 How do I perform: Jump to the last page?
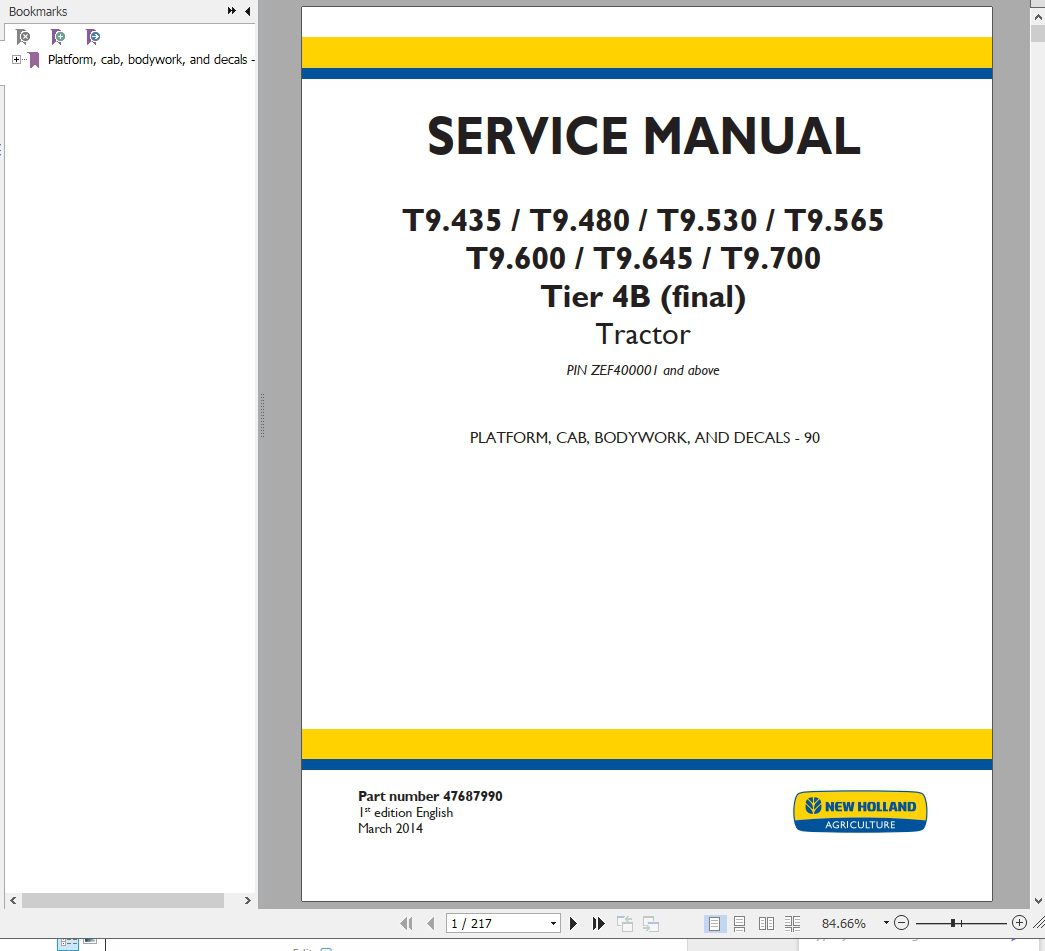pos(598,923)
